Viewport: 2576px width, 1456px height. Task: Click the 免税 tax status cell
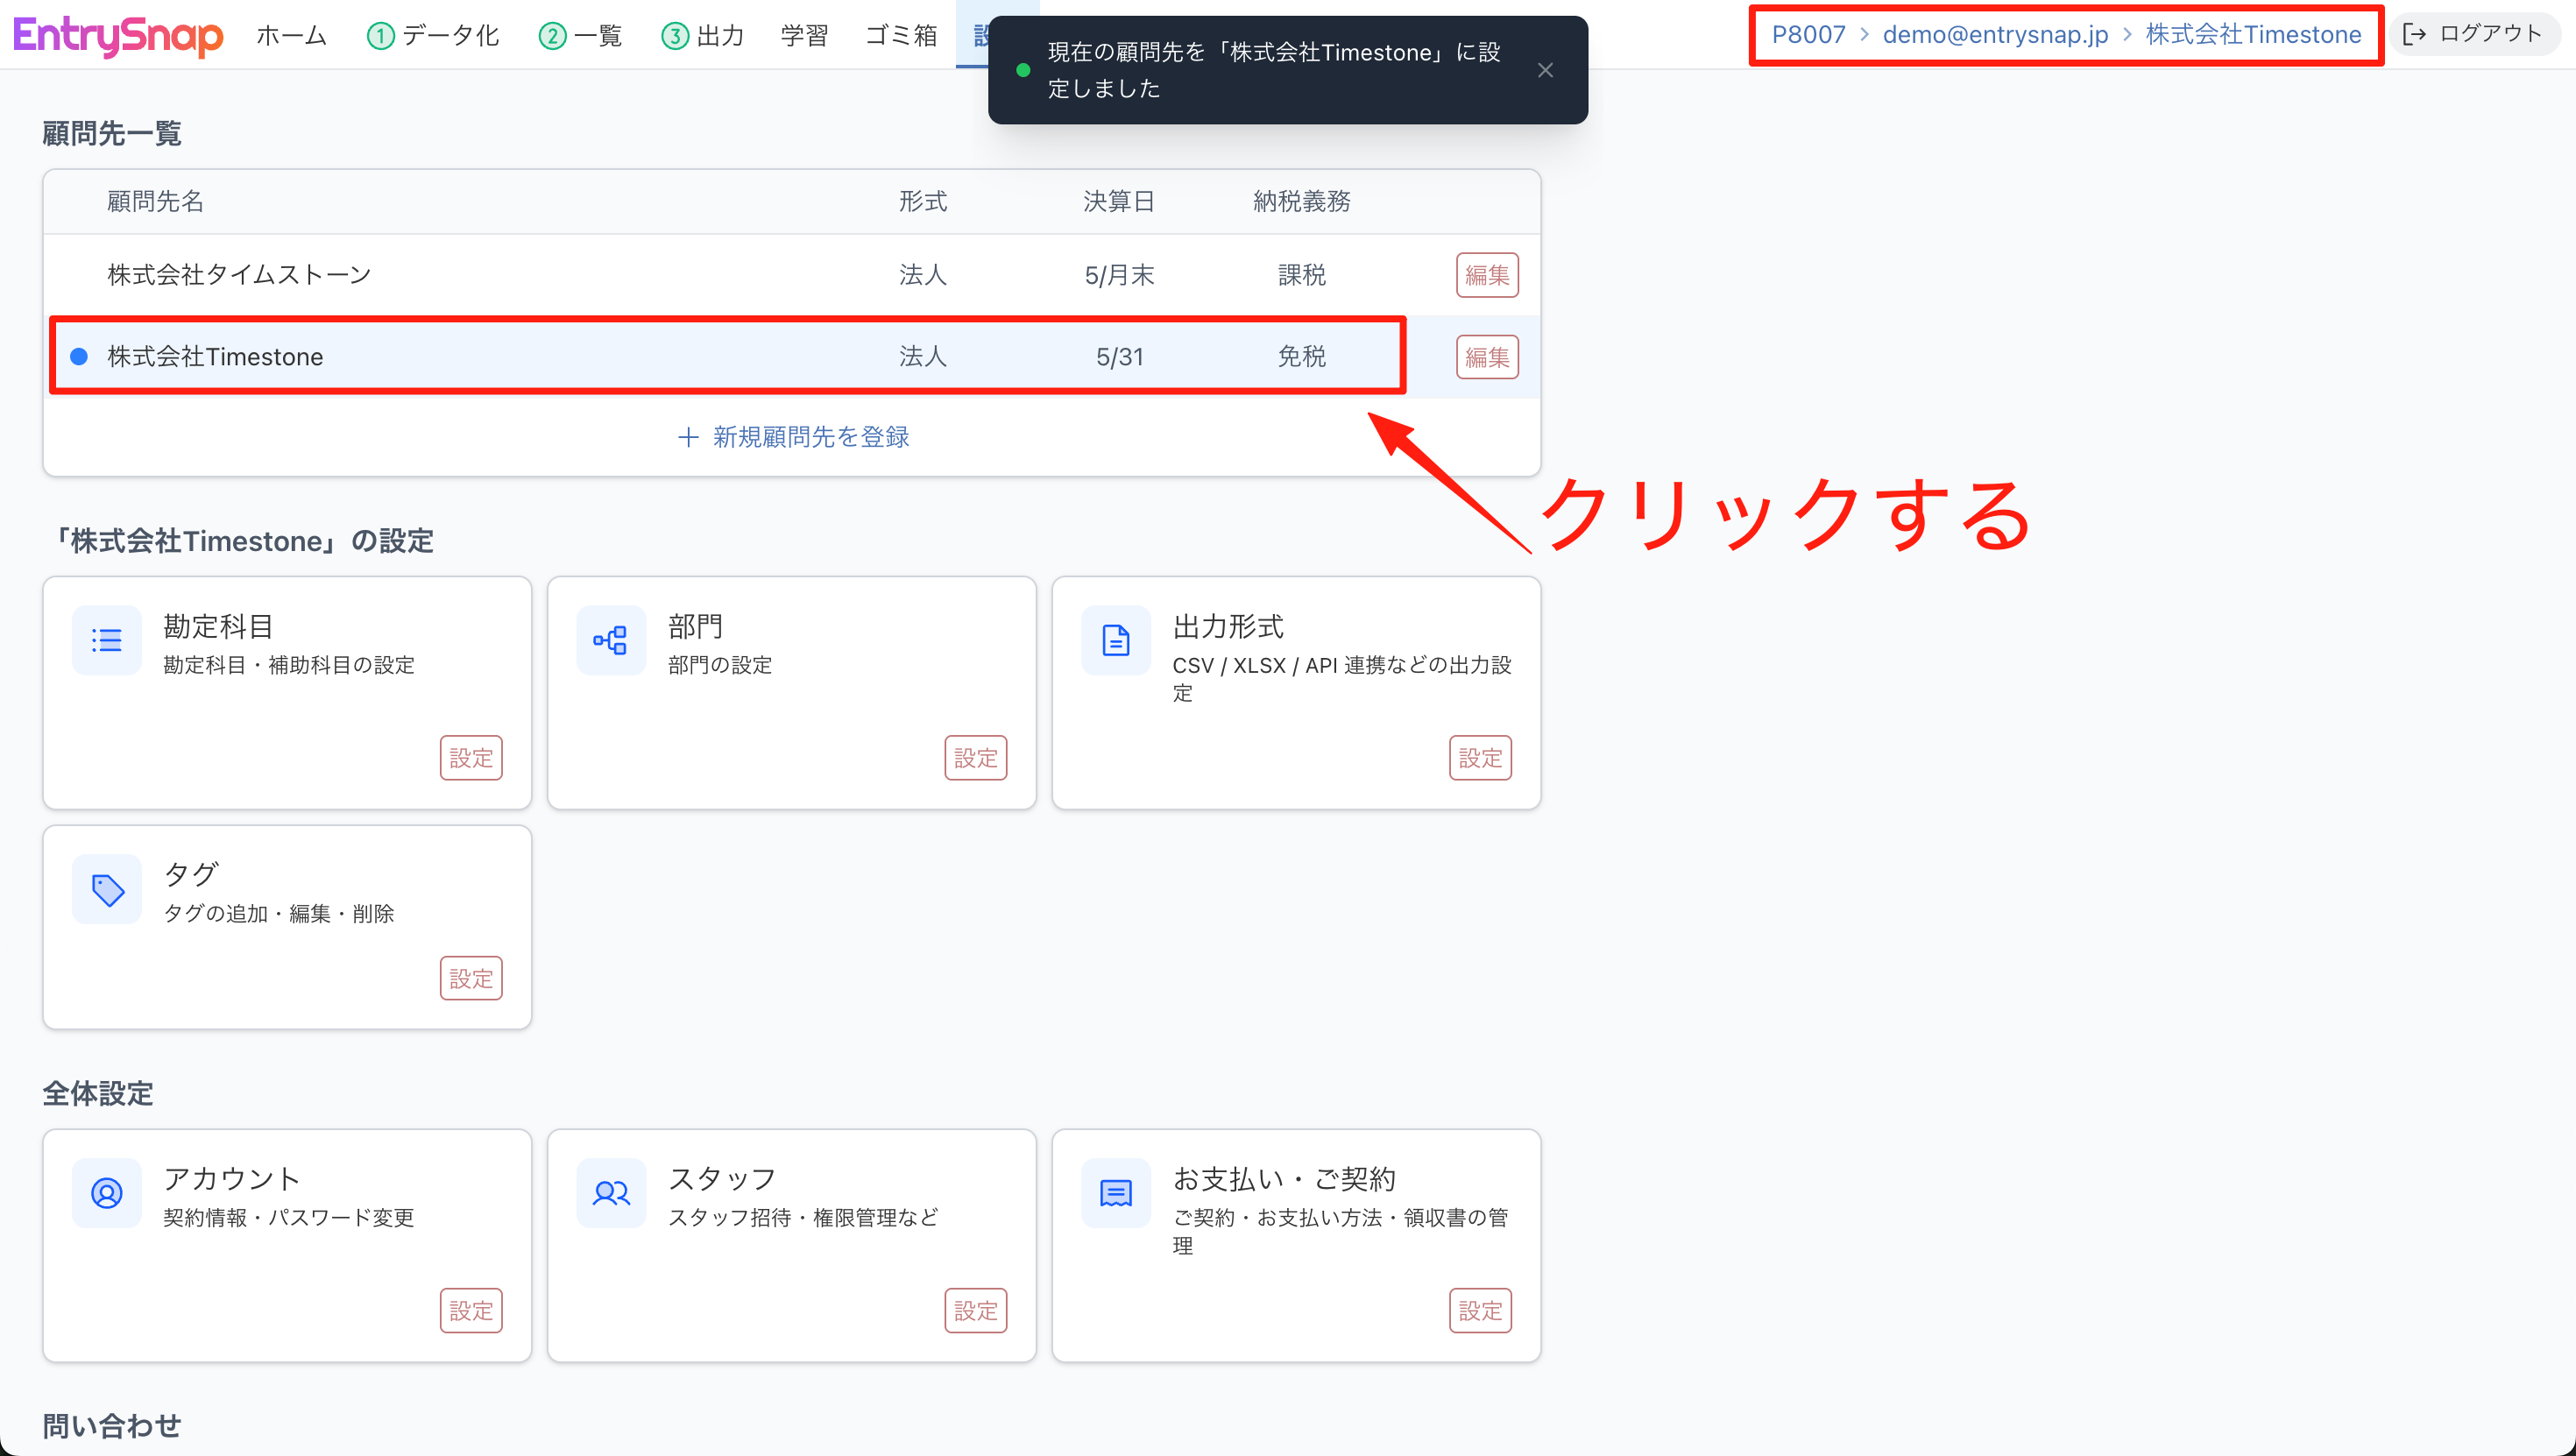tap(1301, 357)
